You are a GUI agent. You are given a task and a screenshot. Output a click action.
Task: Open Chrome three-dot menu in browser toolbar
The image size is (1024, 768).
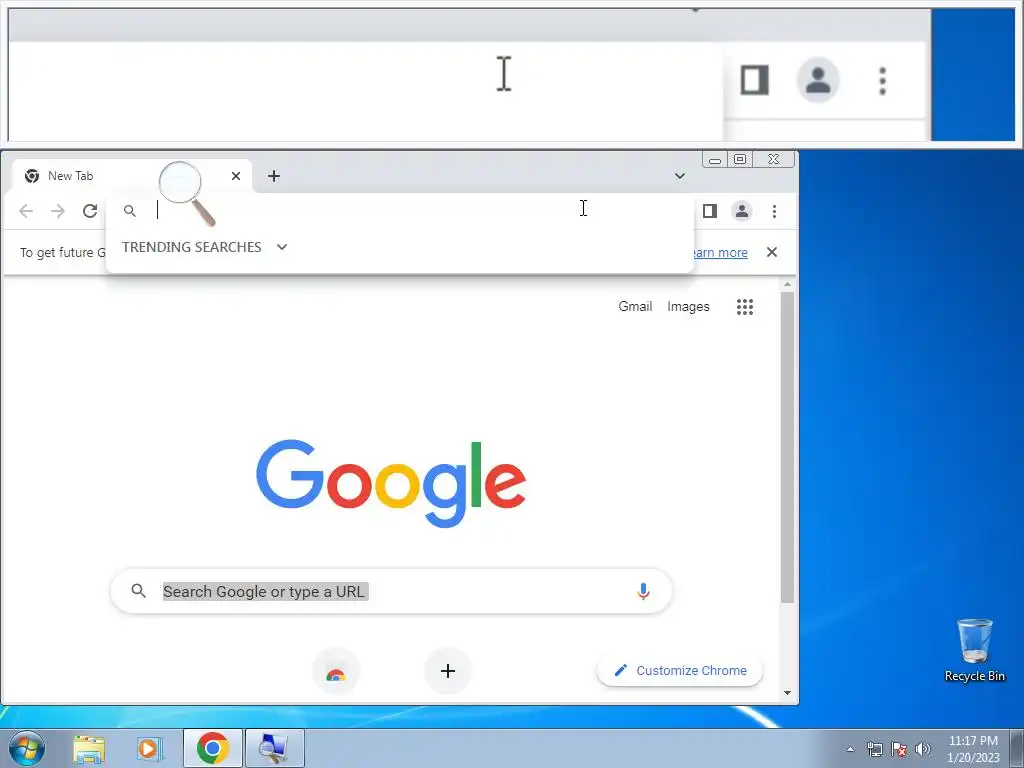click(x=775, y=211)
